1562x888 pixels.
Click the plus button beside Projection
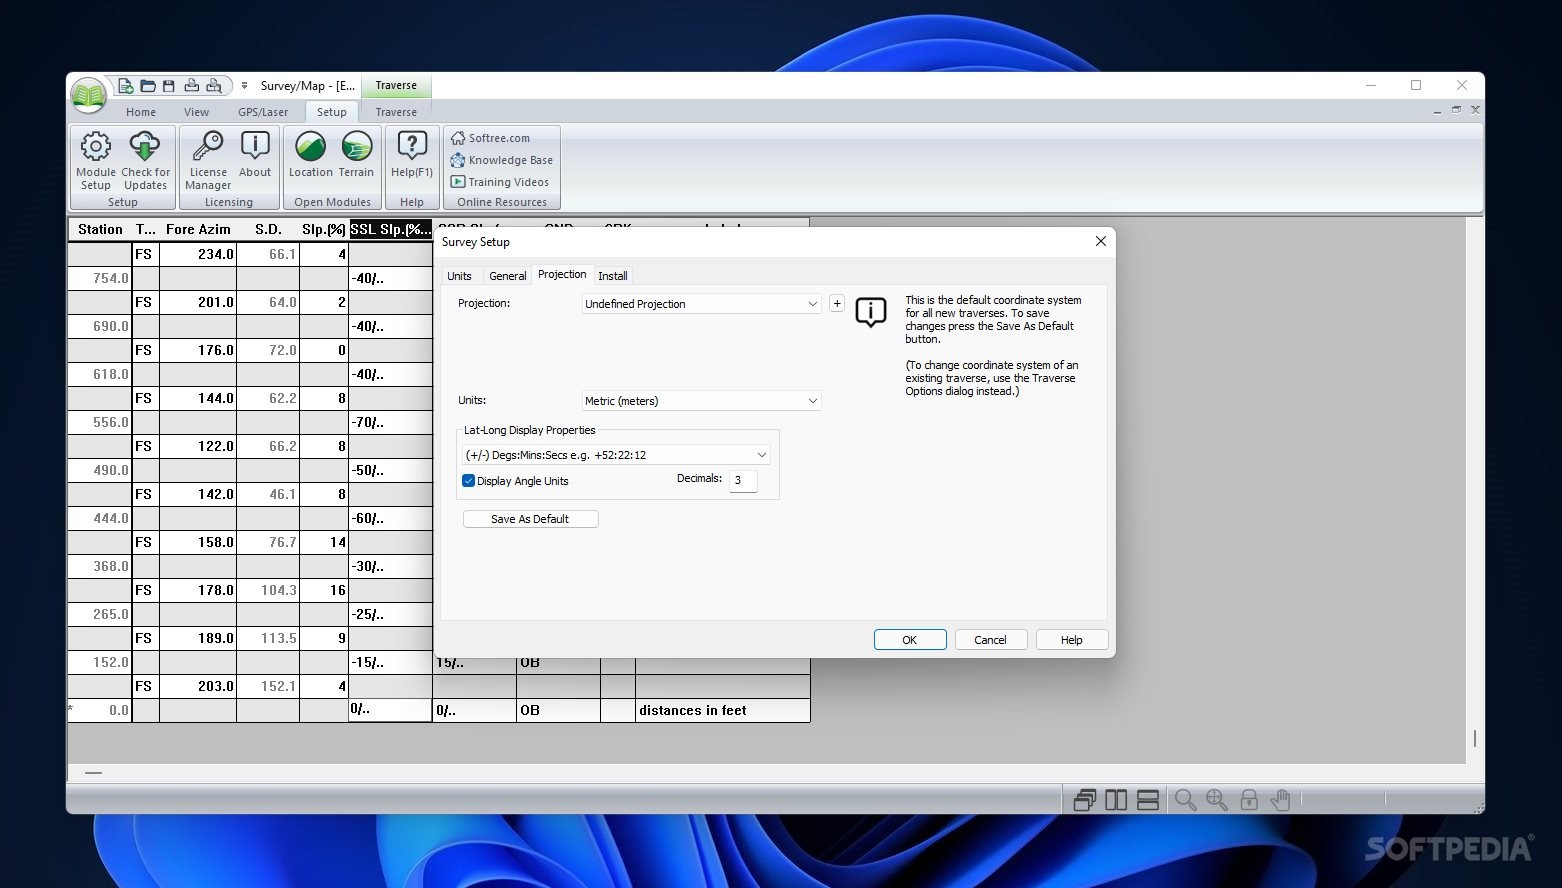837,303
